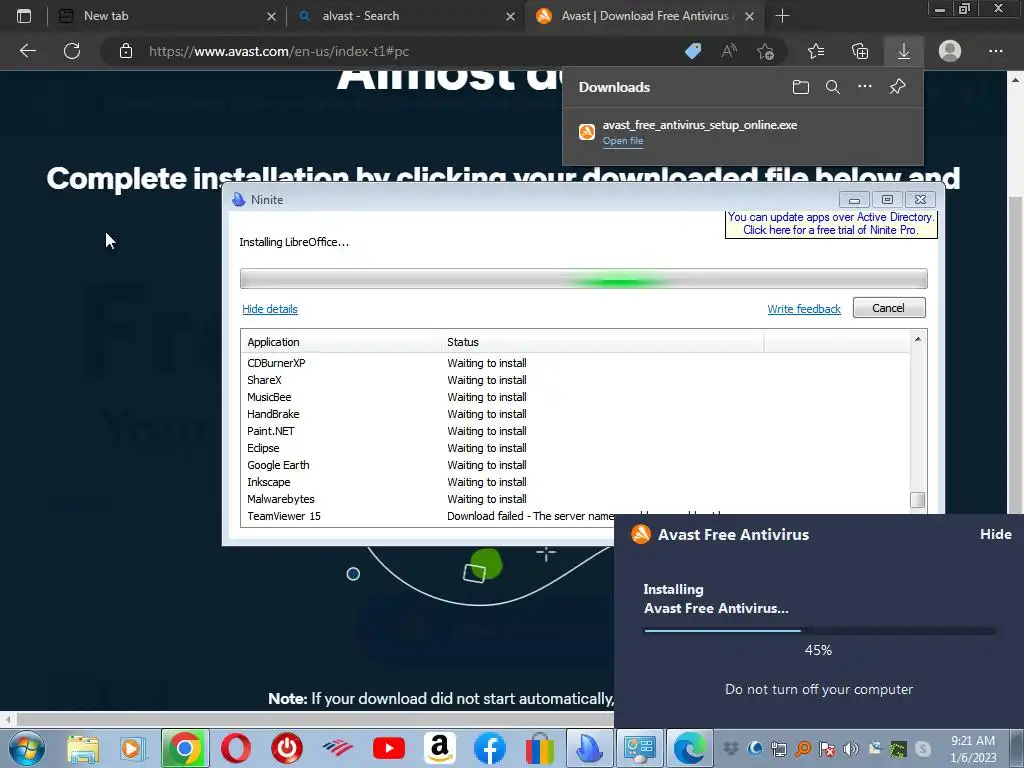This screenshot has width=1024, height=768.
Task: Select the ShareX row
Action: (x=575, y=380)
